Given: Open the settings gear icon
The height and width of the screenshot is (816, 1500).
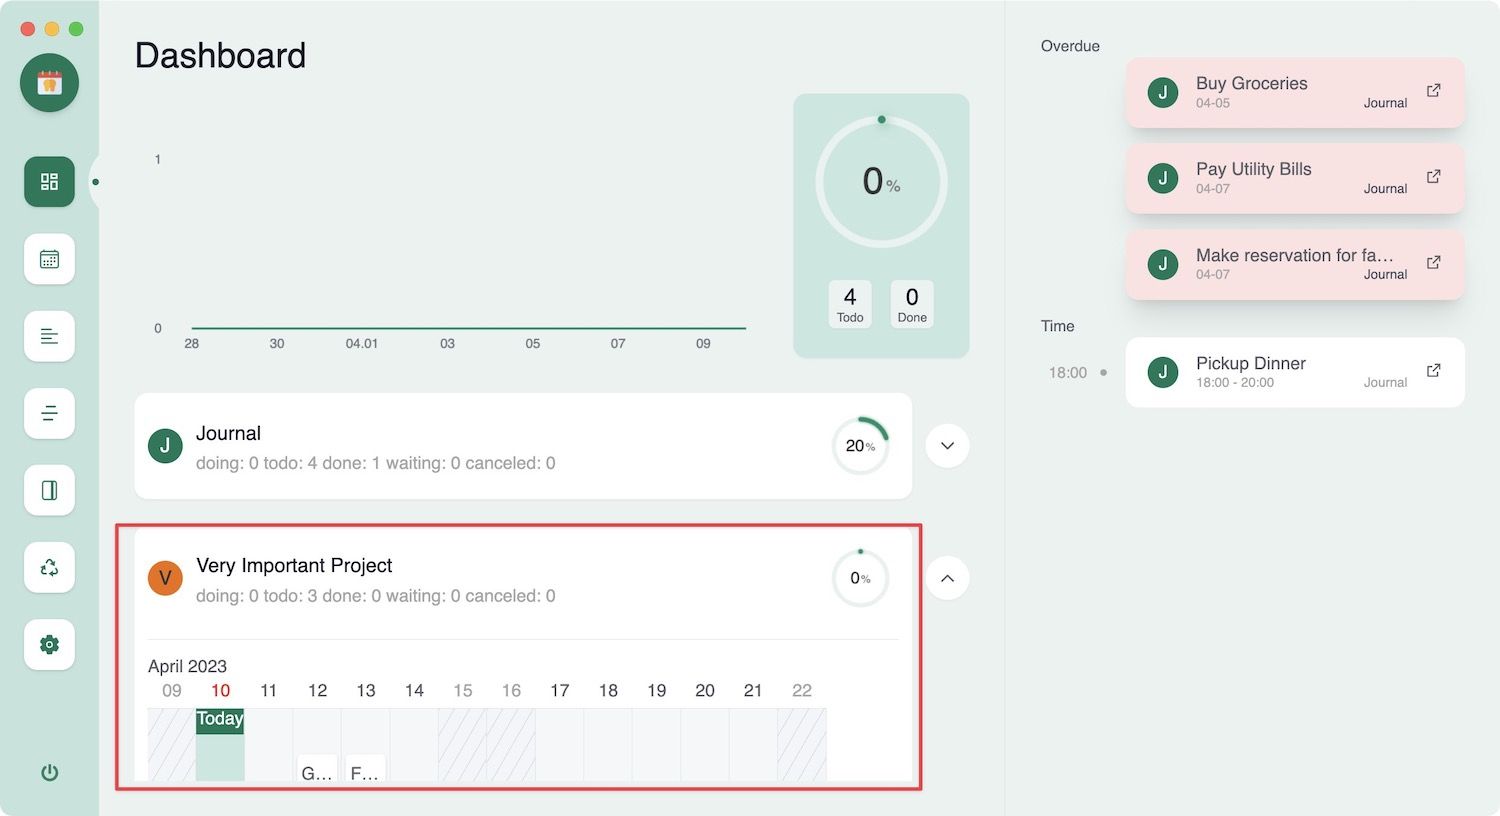Looking at the screenshot, I should pyautogui.click(x=49, y=644).
